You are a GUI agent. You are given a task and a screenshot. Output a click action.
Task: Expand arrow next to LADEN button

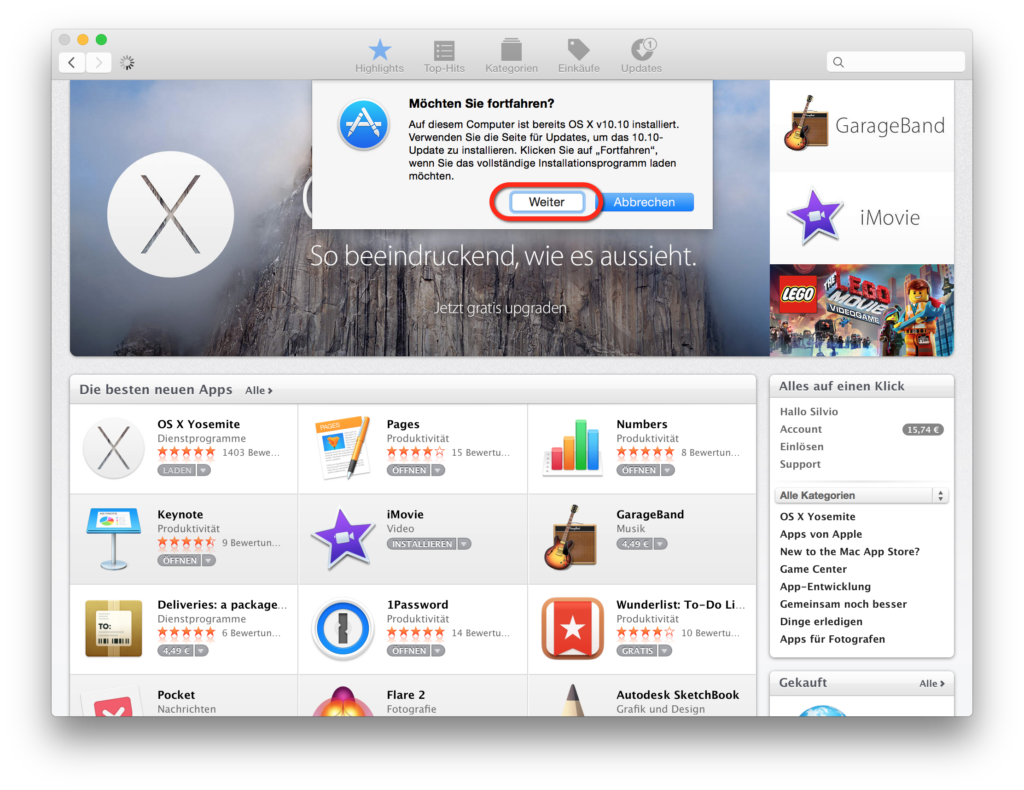click(204, 470)
